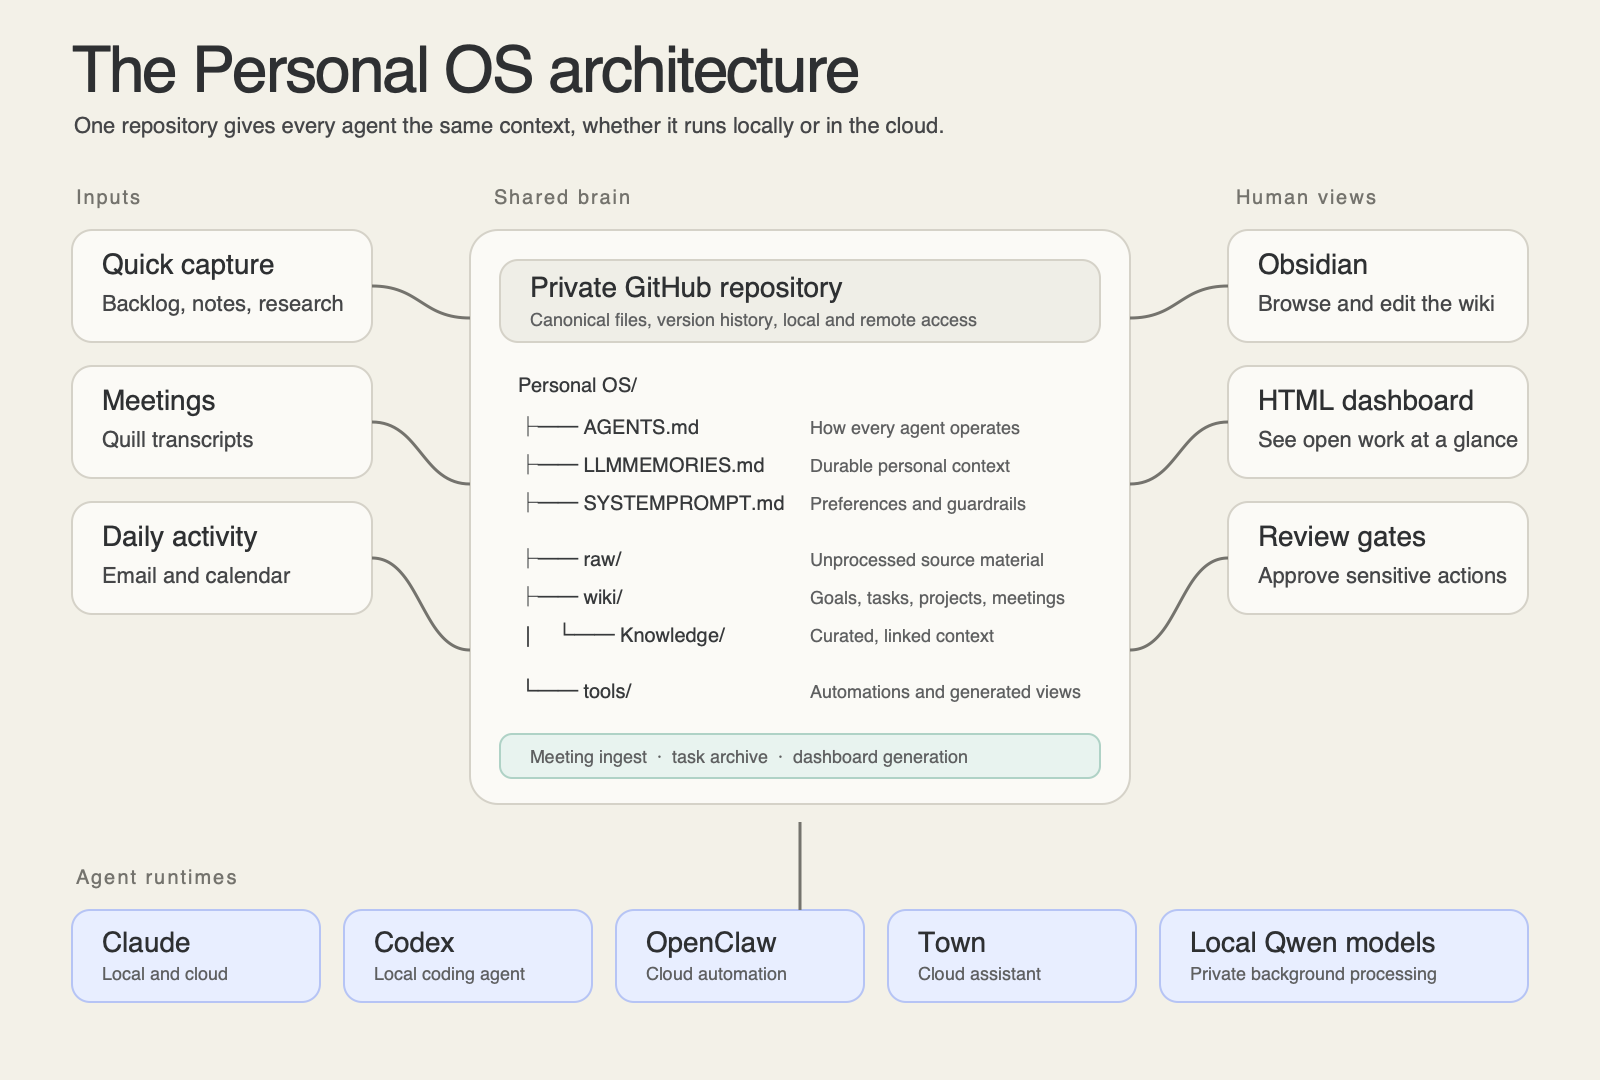This screenshot has height=1080, width=1600.
Task: Open the tools/ folder entry
Action: (607, 691)
